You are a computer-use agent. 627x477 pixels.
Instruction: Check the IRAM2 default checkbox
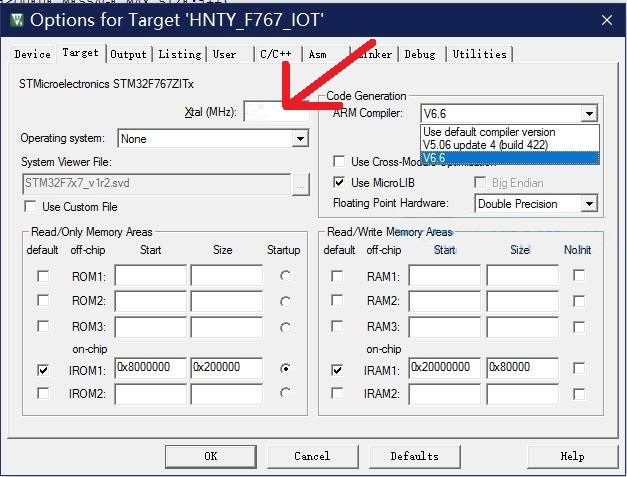pos(337,393)
